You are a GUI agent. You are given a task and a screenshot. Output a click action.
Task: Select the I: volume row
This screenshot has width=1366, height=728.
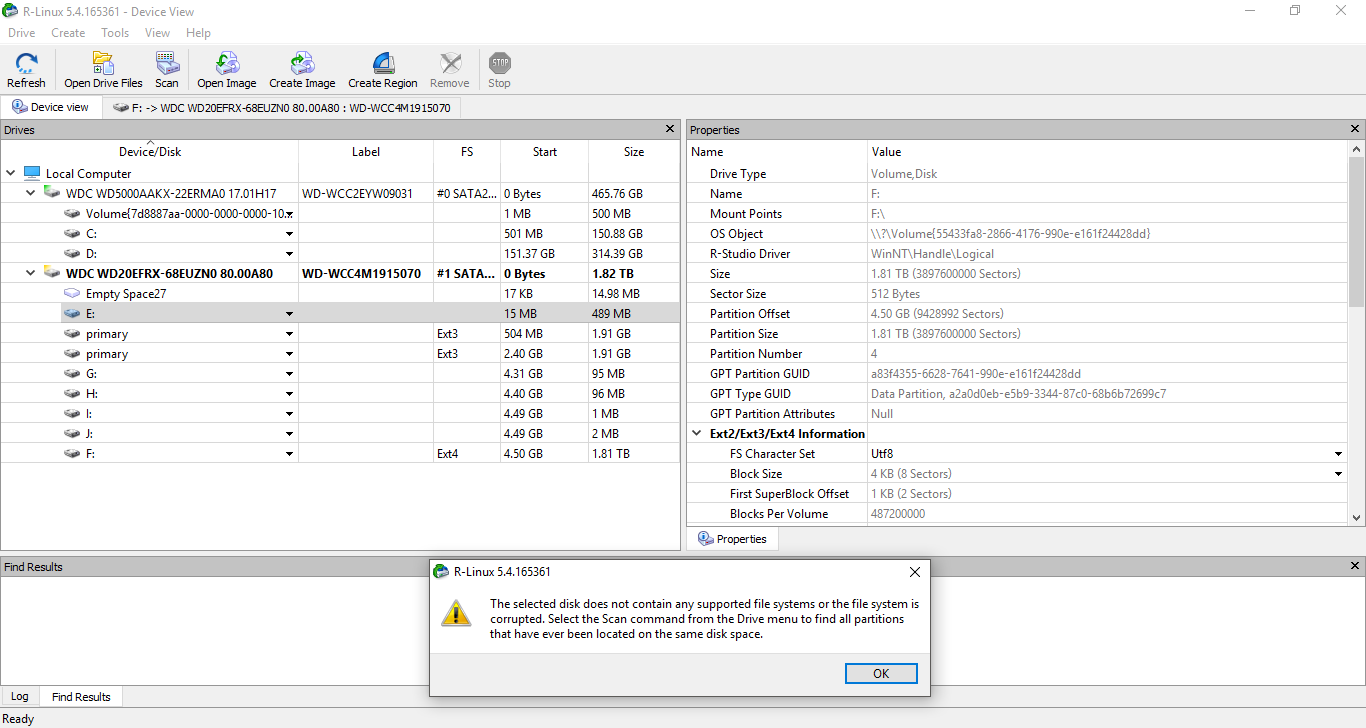(x=340, y=413)
